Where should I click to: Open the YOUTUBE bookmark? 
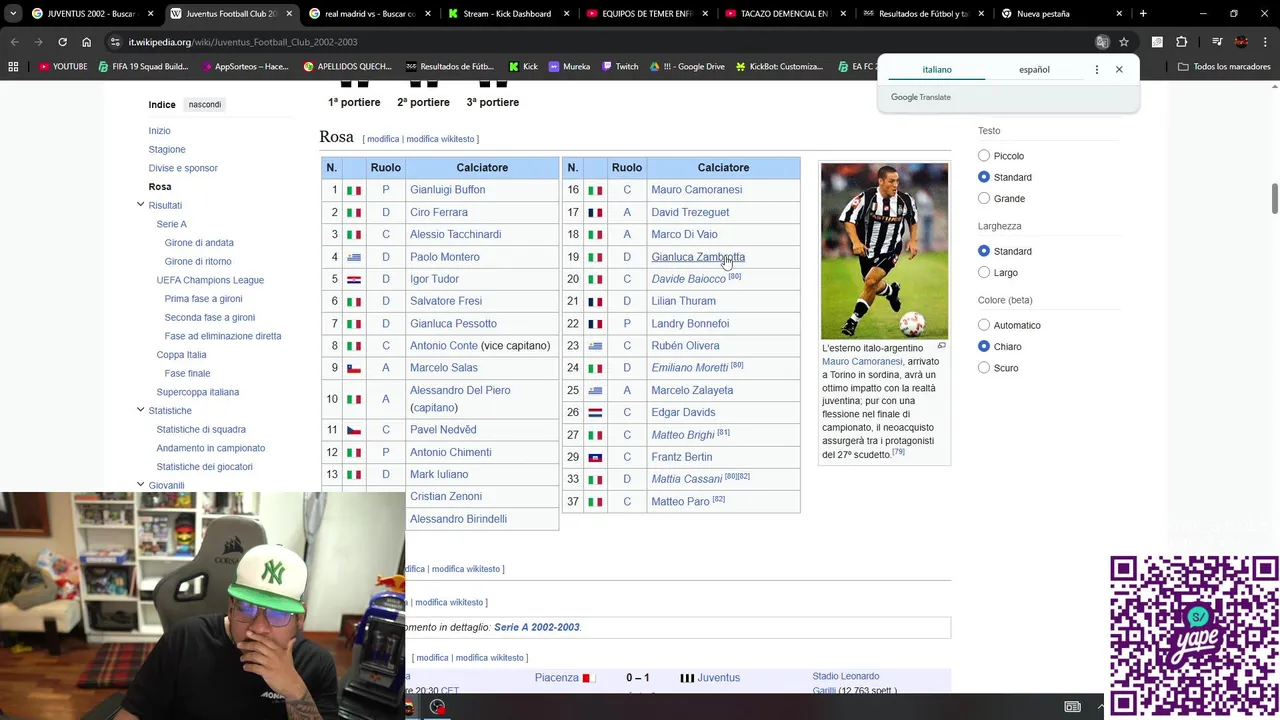click(63, 66)
